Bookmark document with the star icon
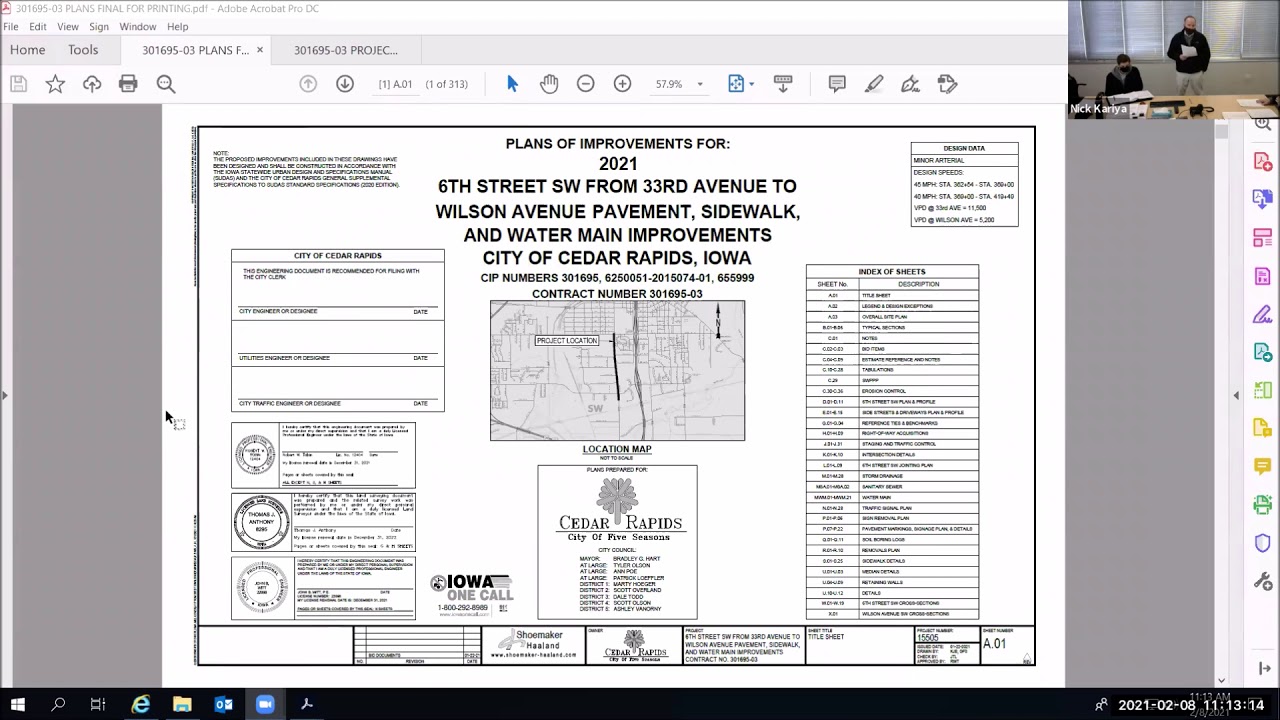The width and height of the screenshot is (1280, 720). pyautogui.click(x=55, y=84)
